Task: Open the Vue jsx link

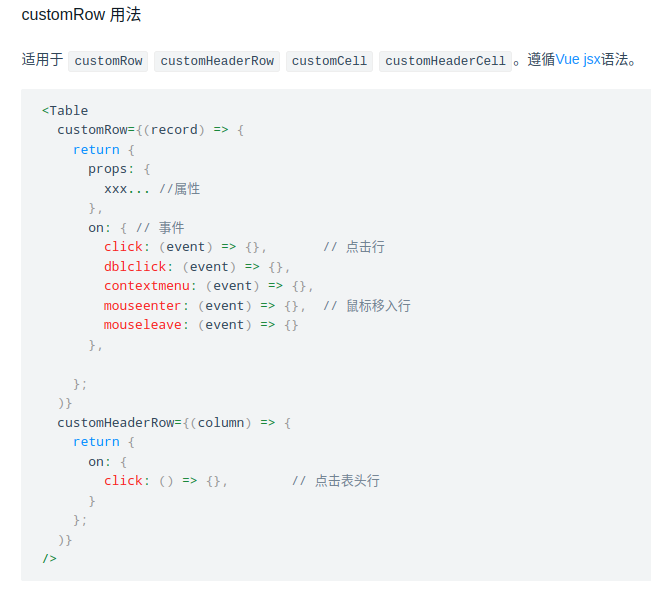Action: click(578, 60)
